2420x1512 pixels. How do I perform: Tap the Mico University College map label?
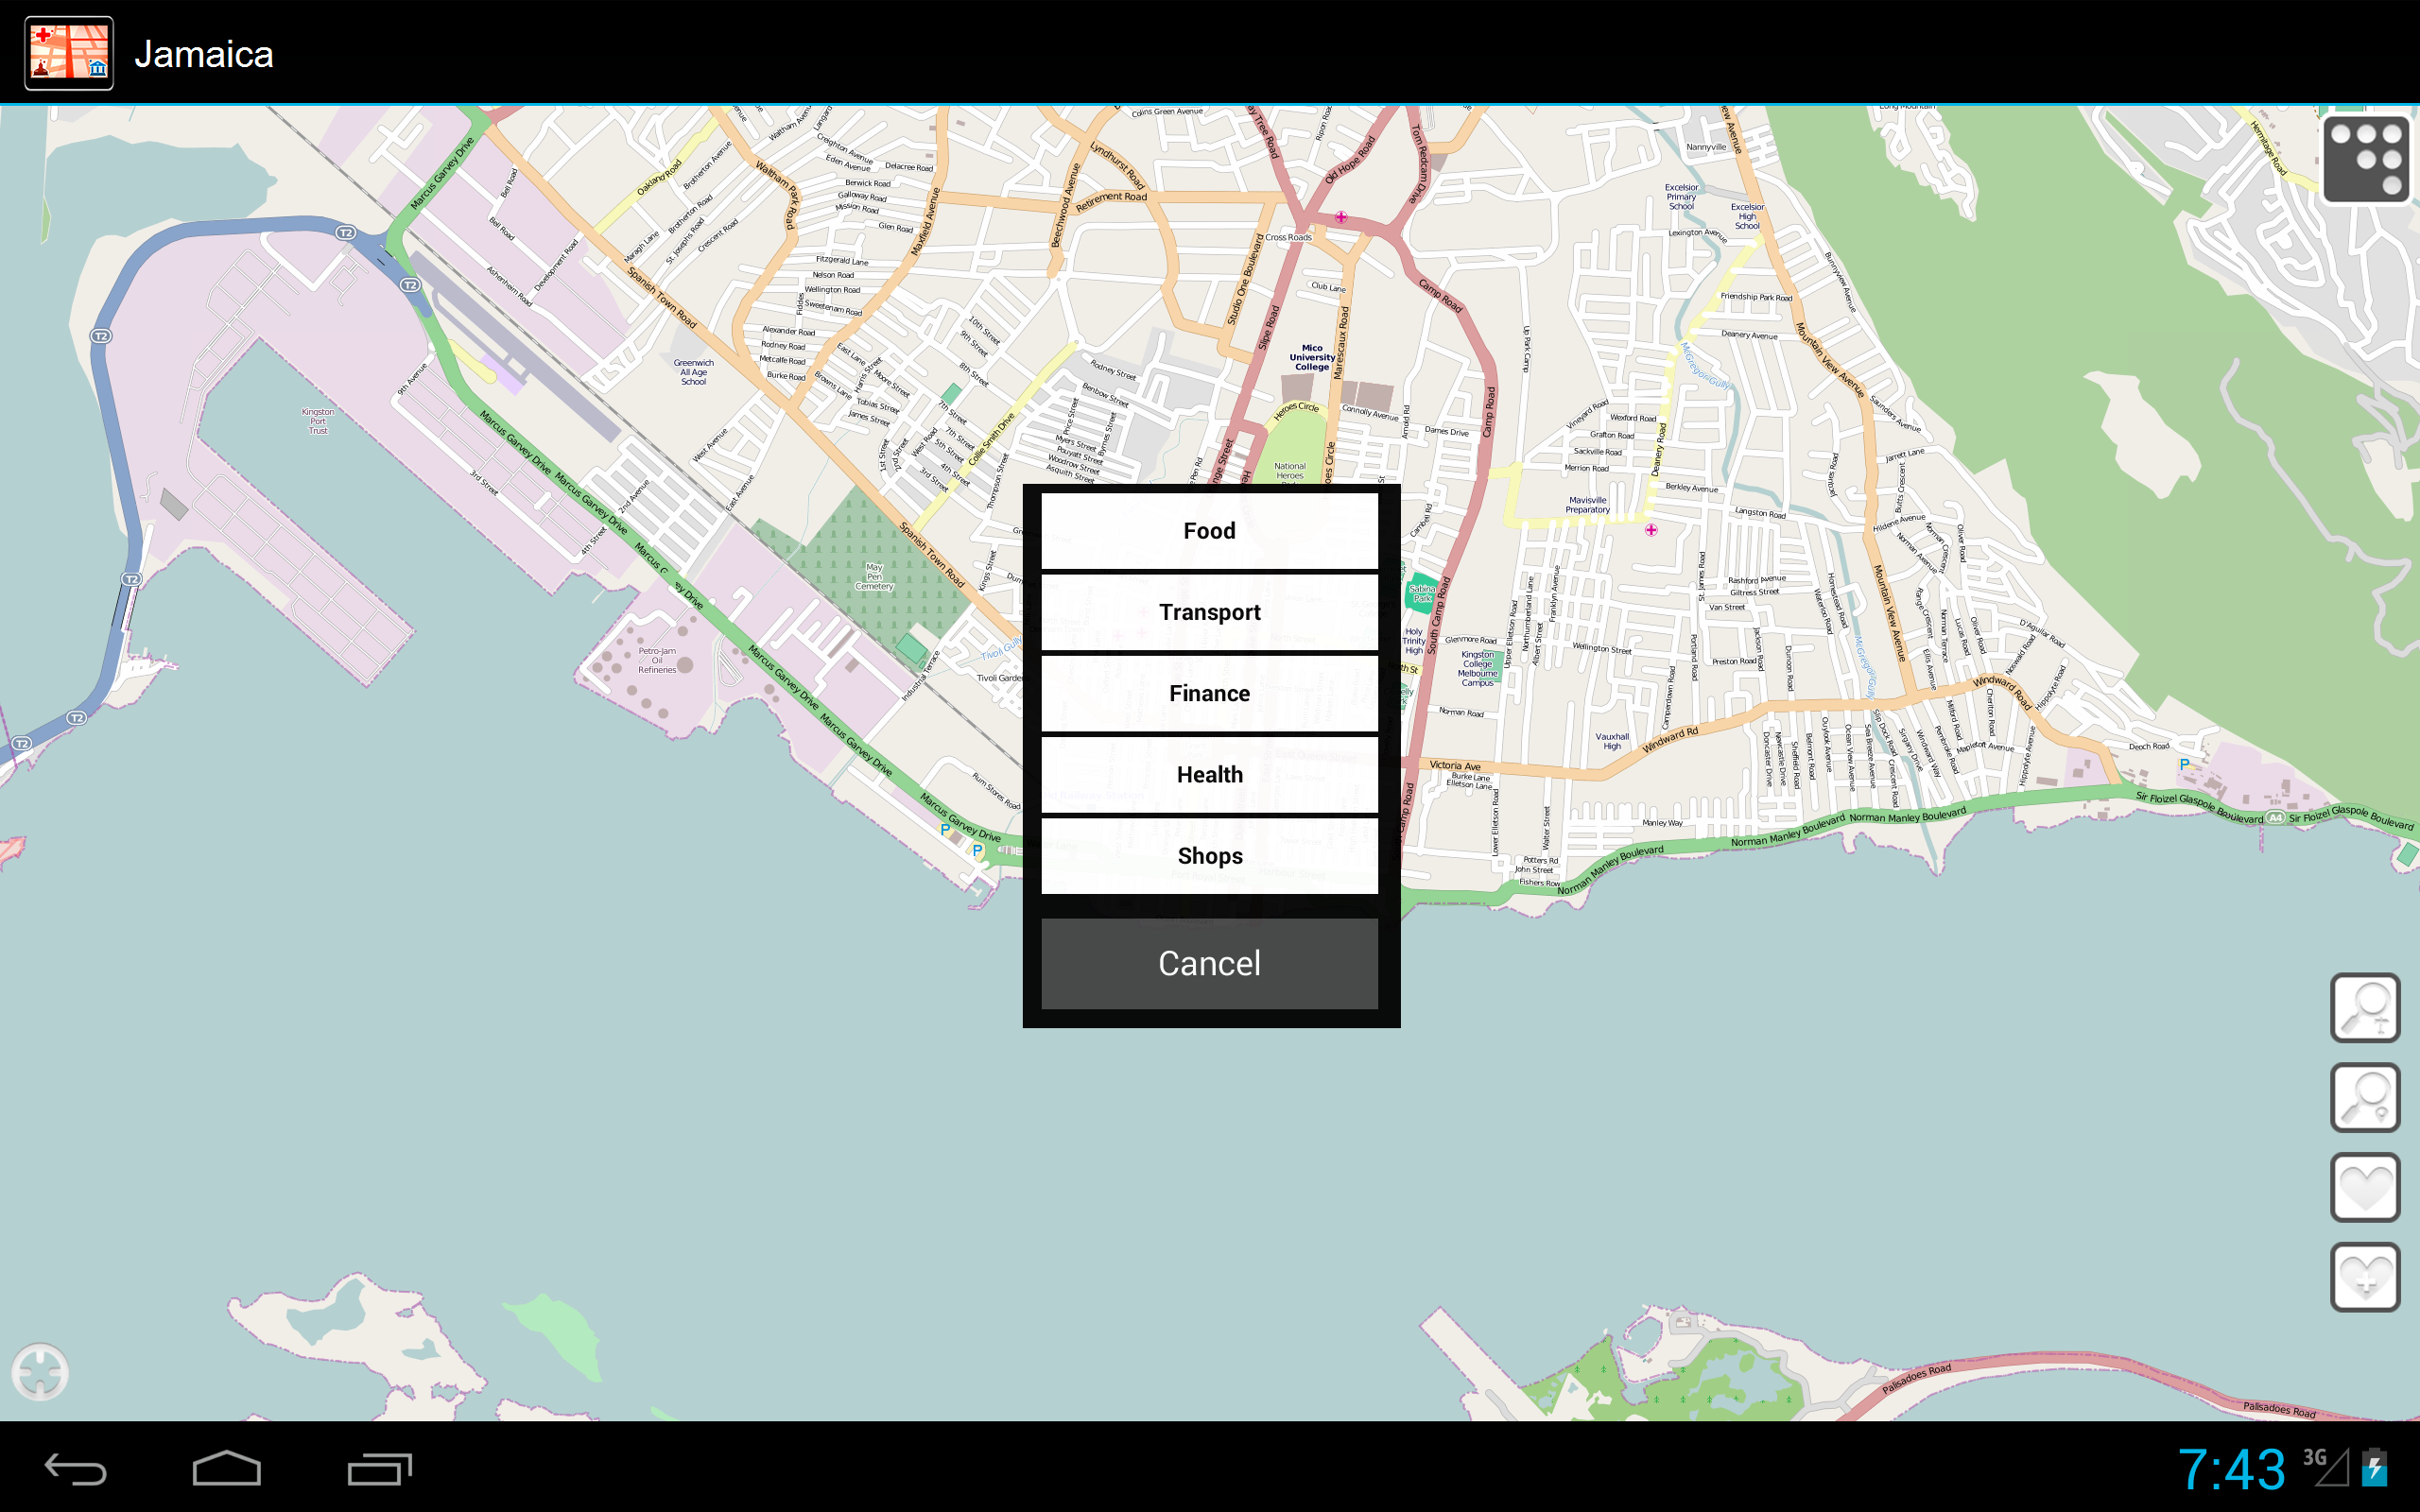(1311, 358)
